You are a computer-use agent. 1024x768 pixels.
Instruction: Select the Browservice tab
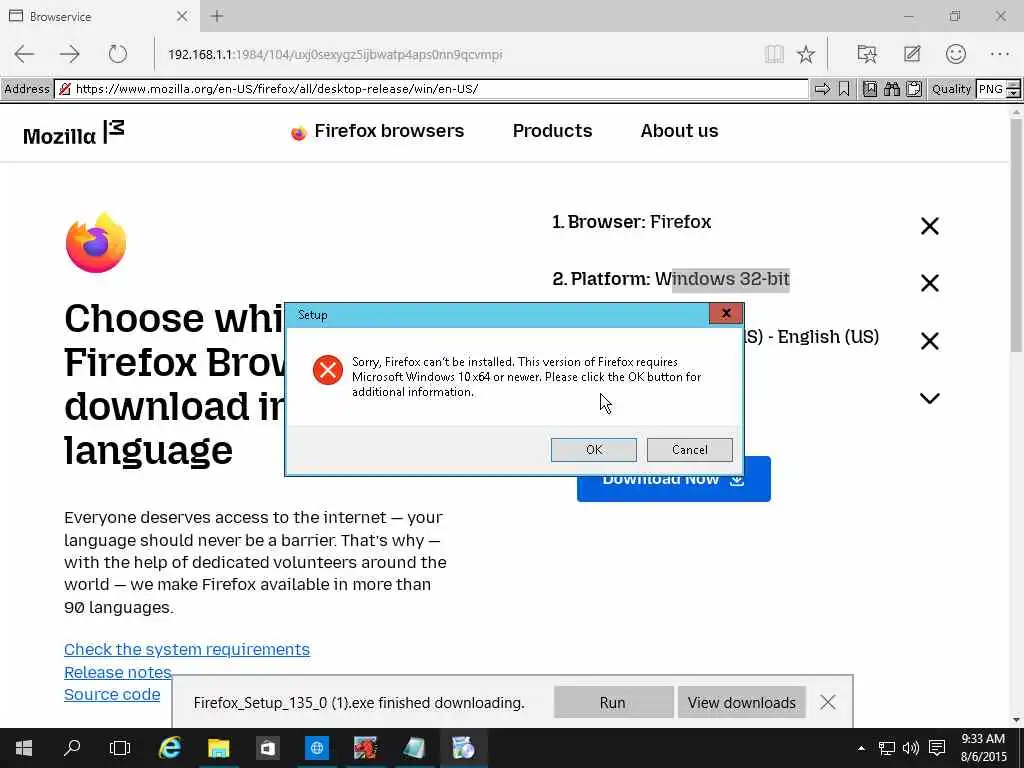pyautogui.click(x=98, y=16)
